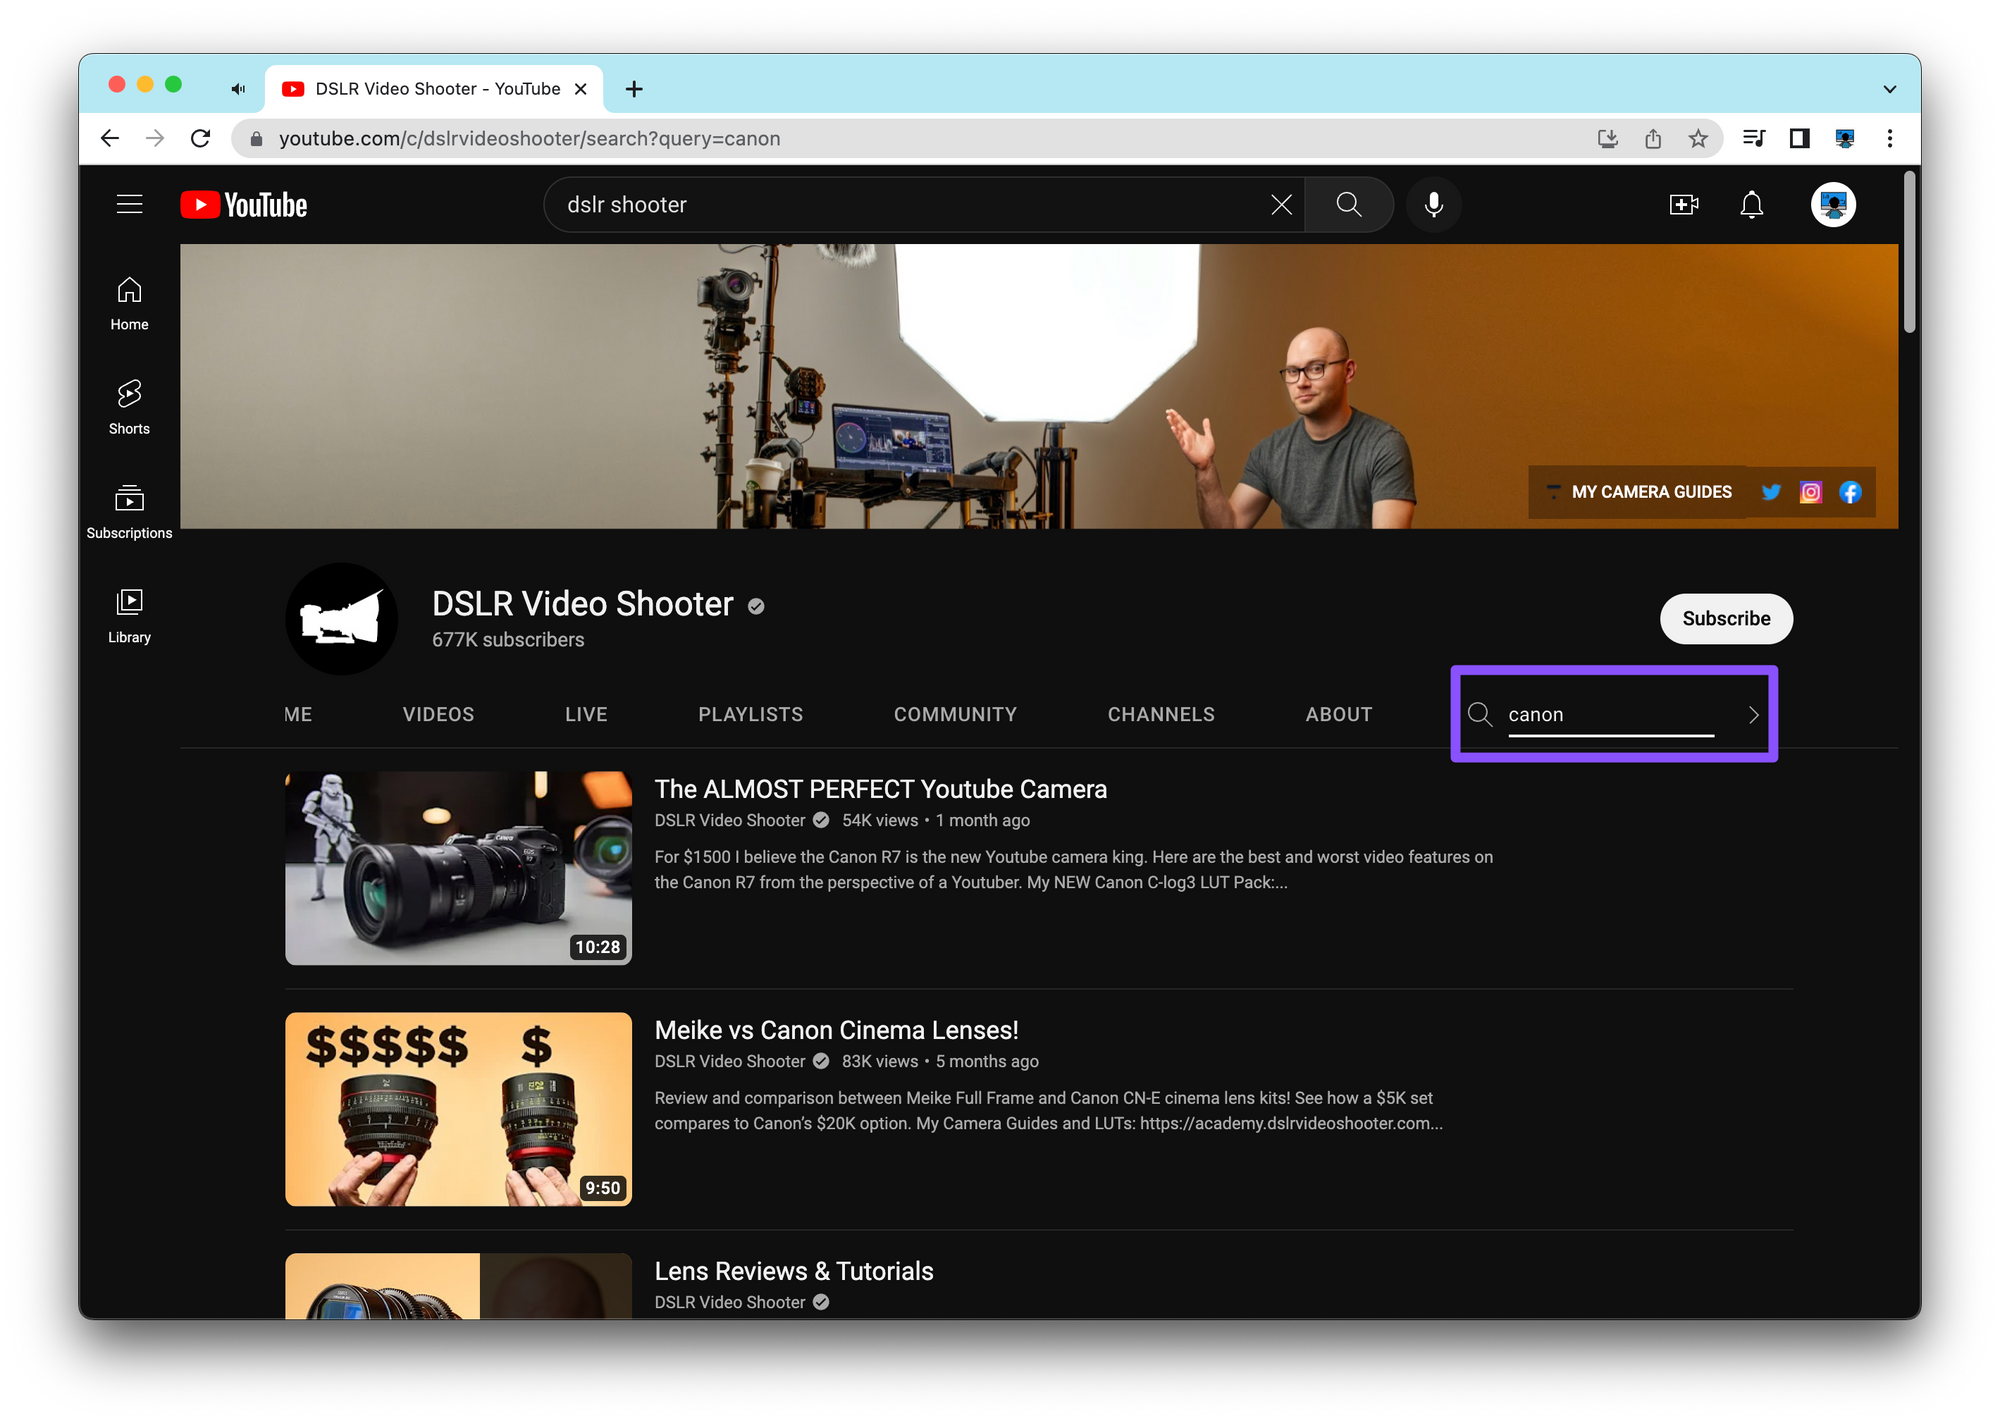Screen dimensions: 2000x1424
Task: Toggle Chrome side panel icon
Action: point(1799,139)
